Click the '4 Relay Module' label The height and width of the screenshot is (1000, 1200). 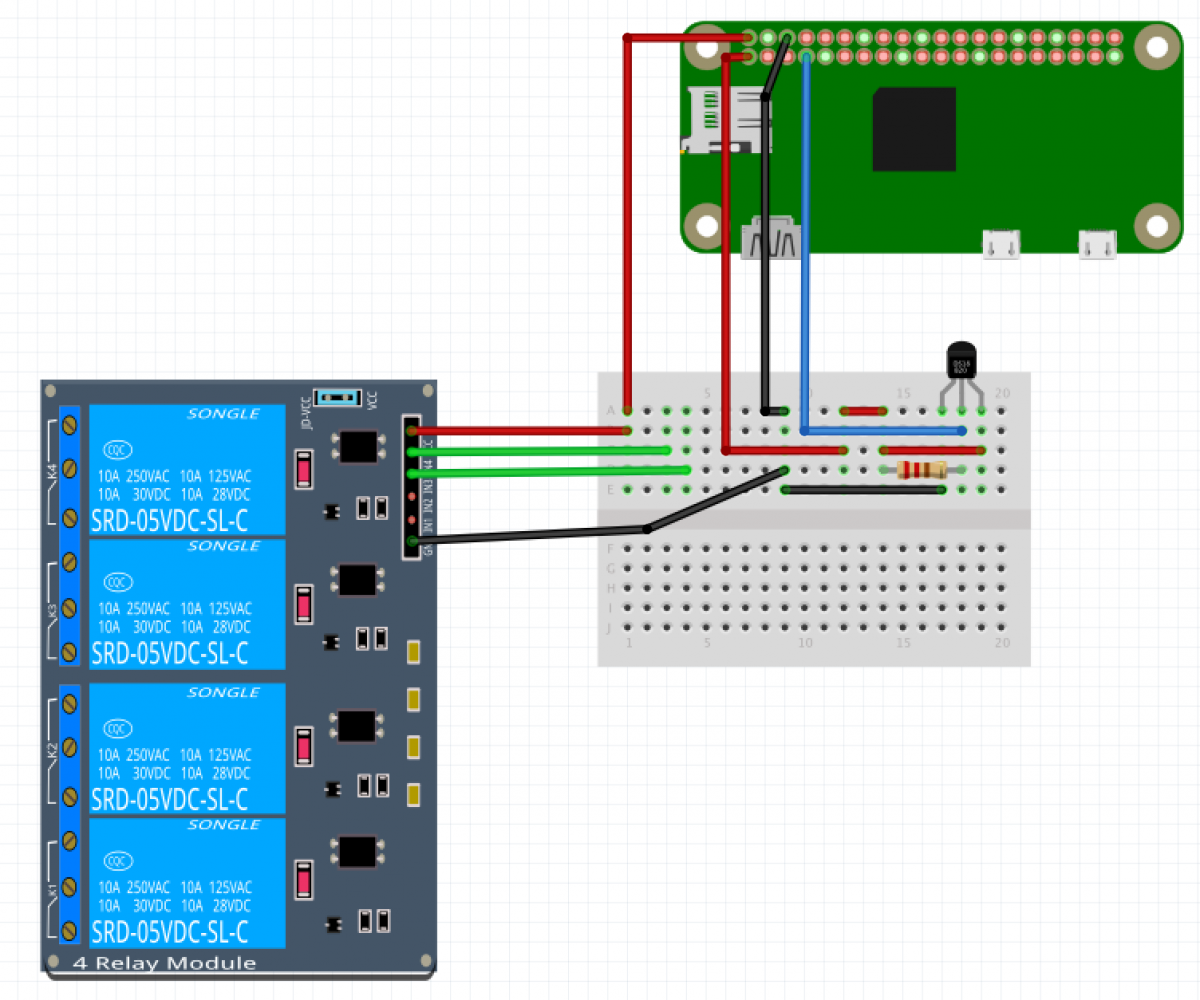point(164,964)
